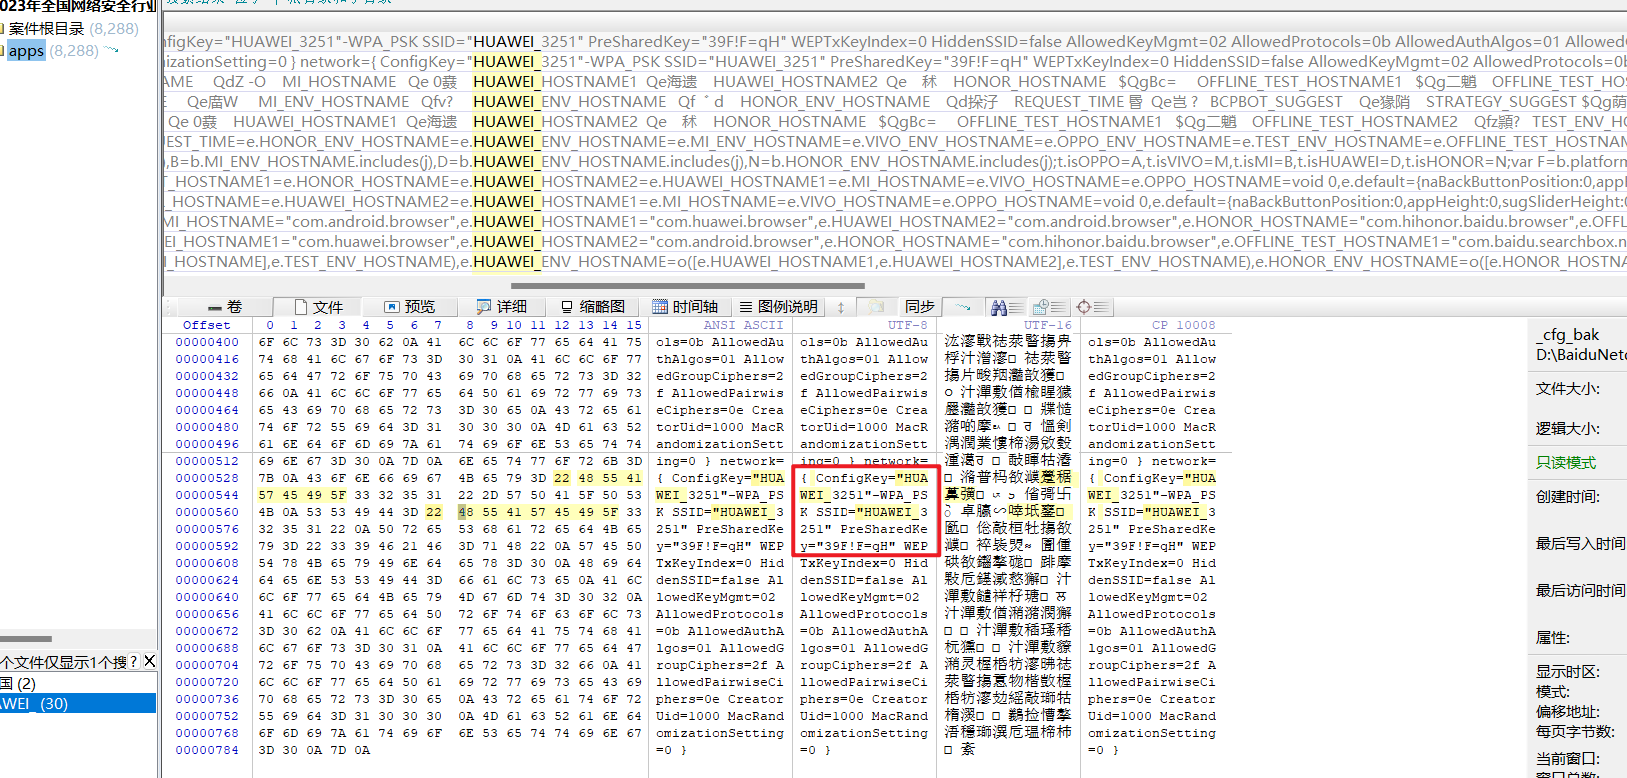This screenshot has width=1627, height=778.
Task: Click the UTF-8 column header
Action: pos(907,325)
